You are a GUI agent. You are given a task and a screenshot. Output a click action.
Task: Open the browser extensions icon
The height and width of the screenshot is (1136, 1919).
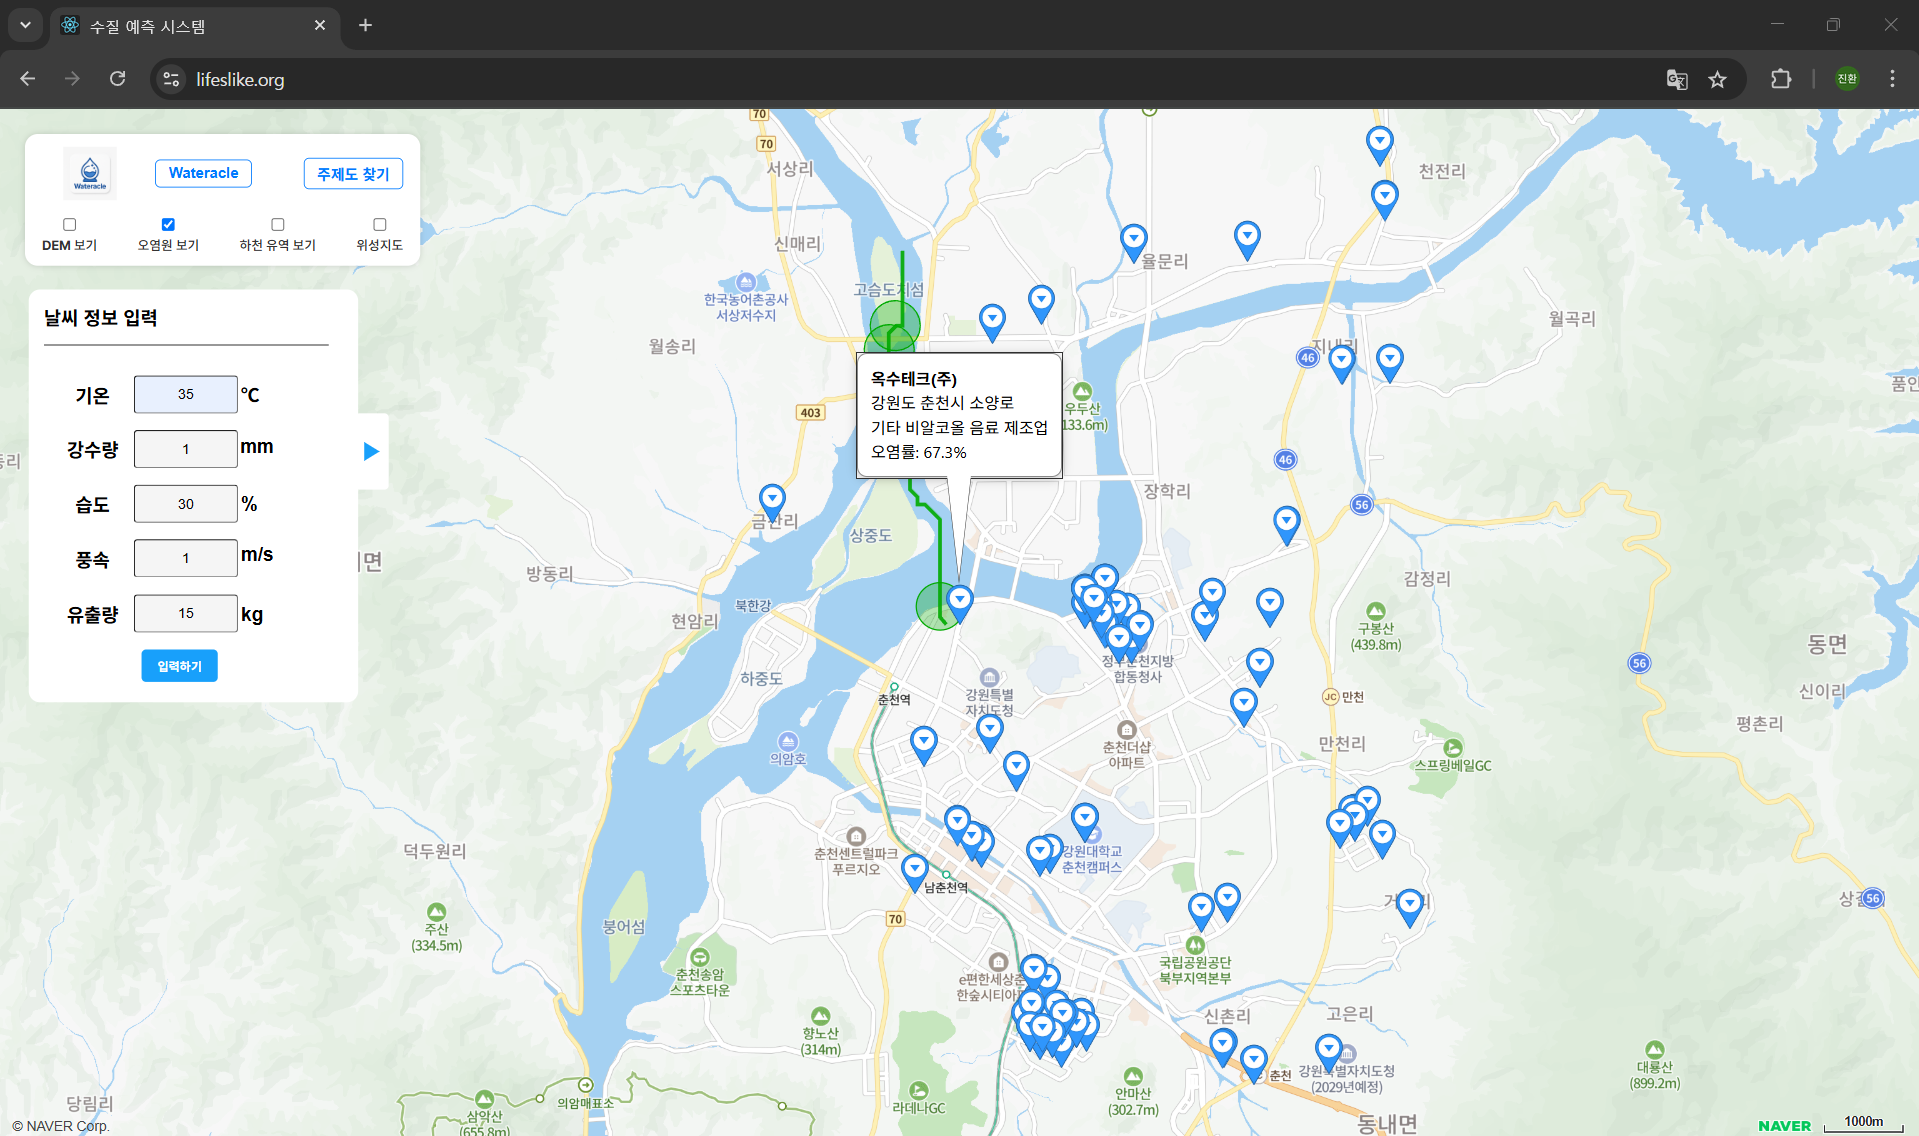coord(1781,79)
